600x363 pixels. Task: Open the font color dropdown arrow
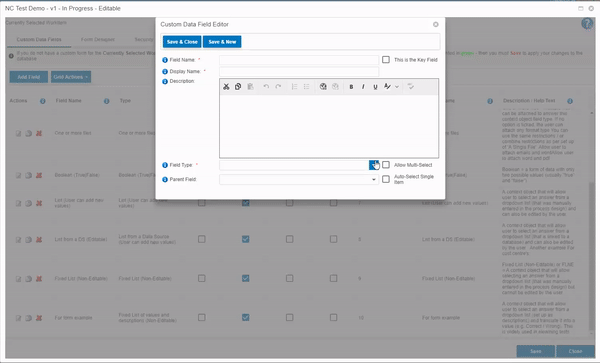[x=397, y=87]
